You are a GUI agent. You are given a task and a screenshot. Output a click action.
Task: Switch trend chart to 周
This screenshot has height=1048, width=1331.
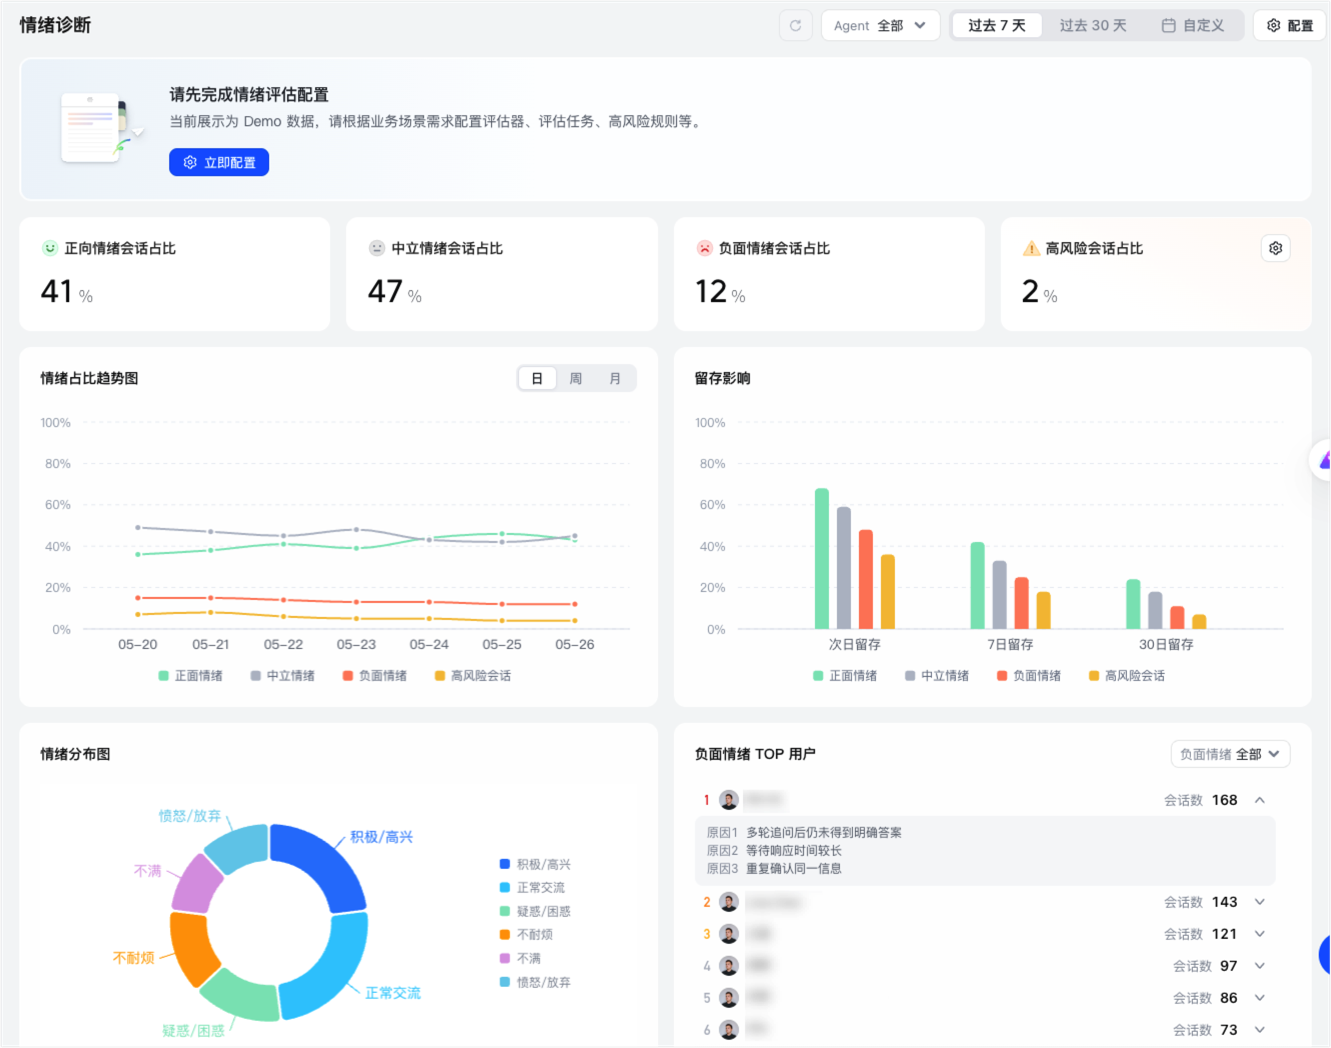pyautogui.click(x=576, y=378)
